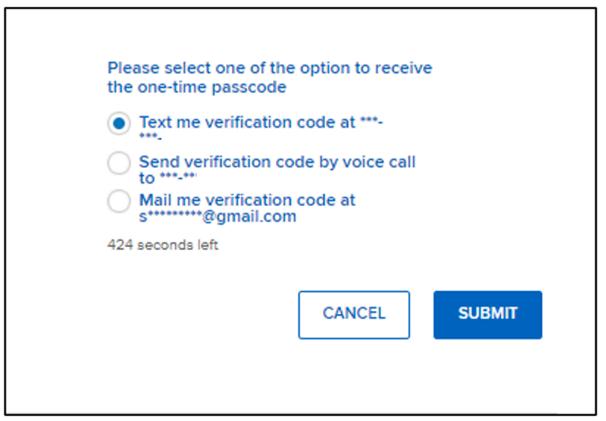Click the 'Please select one of the option' heading
Image resolution: width=606 pixels, height=421 pixels.
(270, 68)
